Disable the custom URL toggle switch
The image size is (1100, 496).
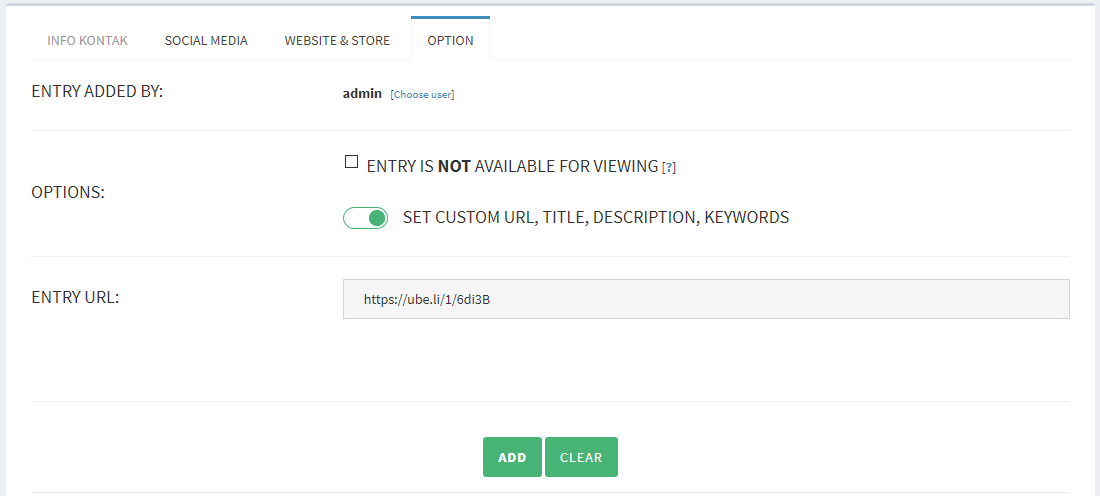pyautogui.click(x=365, y=218)
